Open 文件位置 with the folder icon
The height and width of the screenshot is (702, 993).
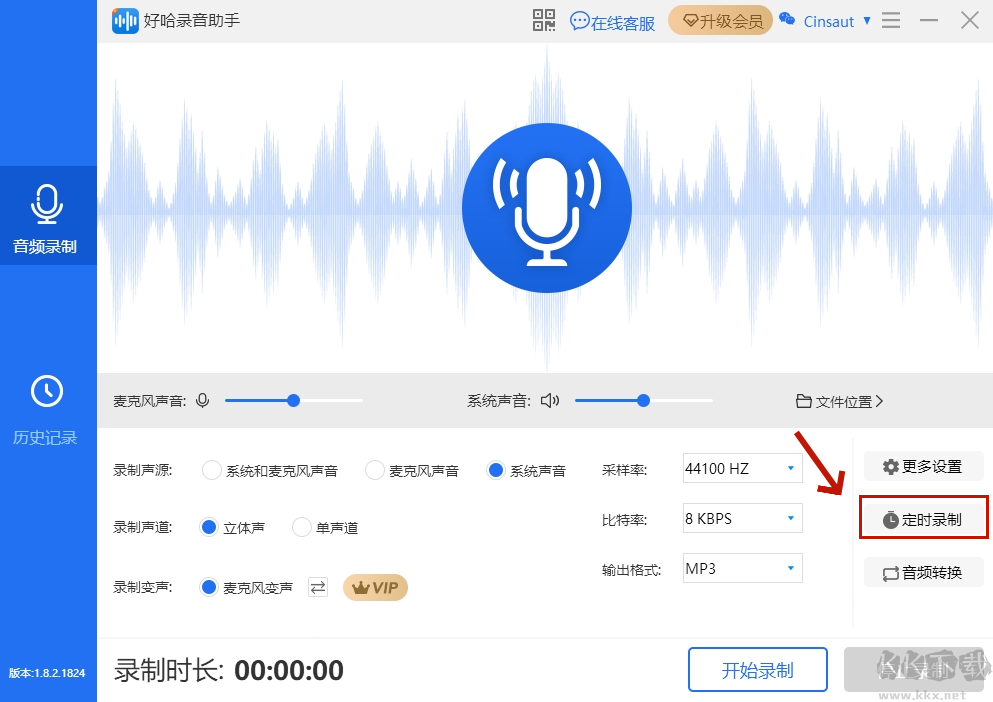(x=838, y=399)
